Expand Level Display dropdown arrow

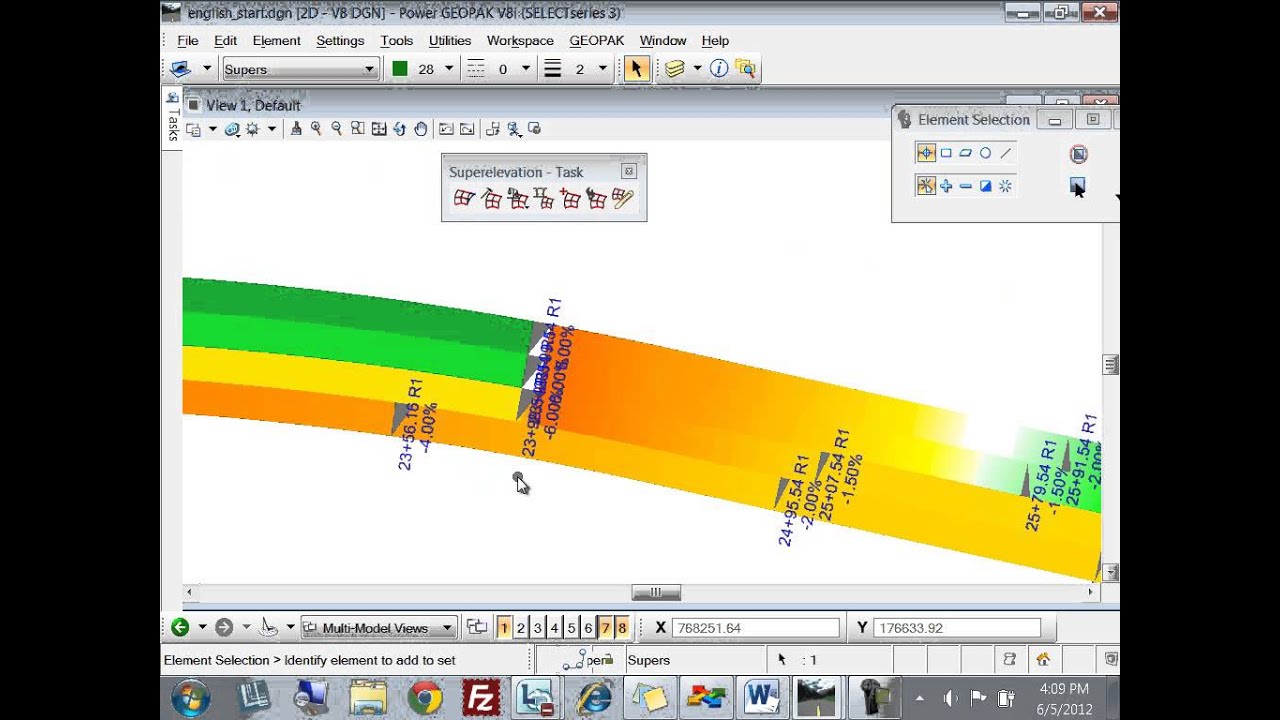(x=697, y=69)
